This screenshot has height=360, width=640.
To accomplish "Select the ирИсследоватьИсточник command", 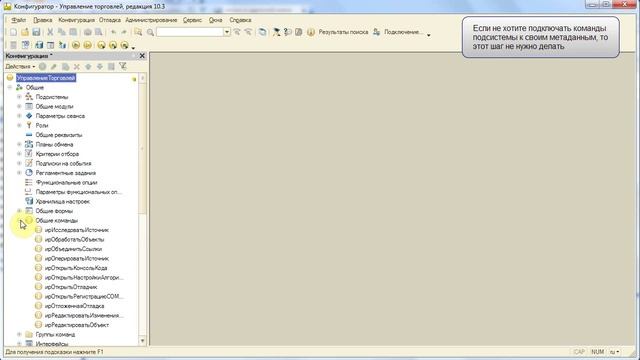I will [77, 230].
